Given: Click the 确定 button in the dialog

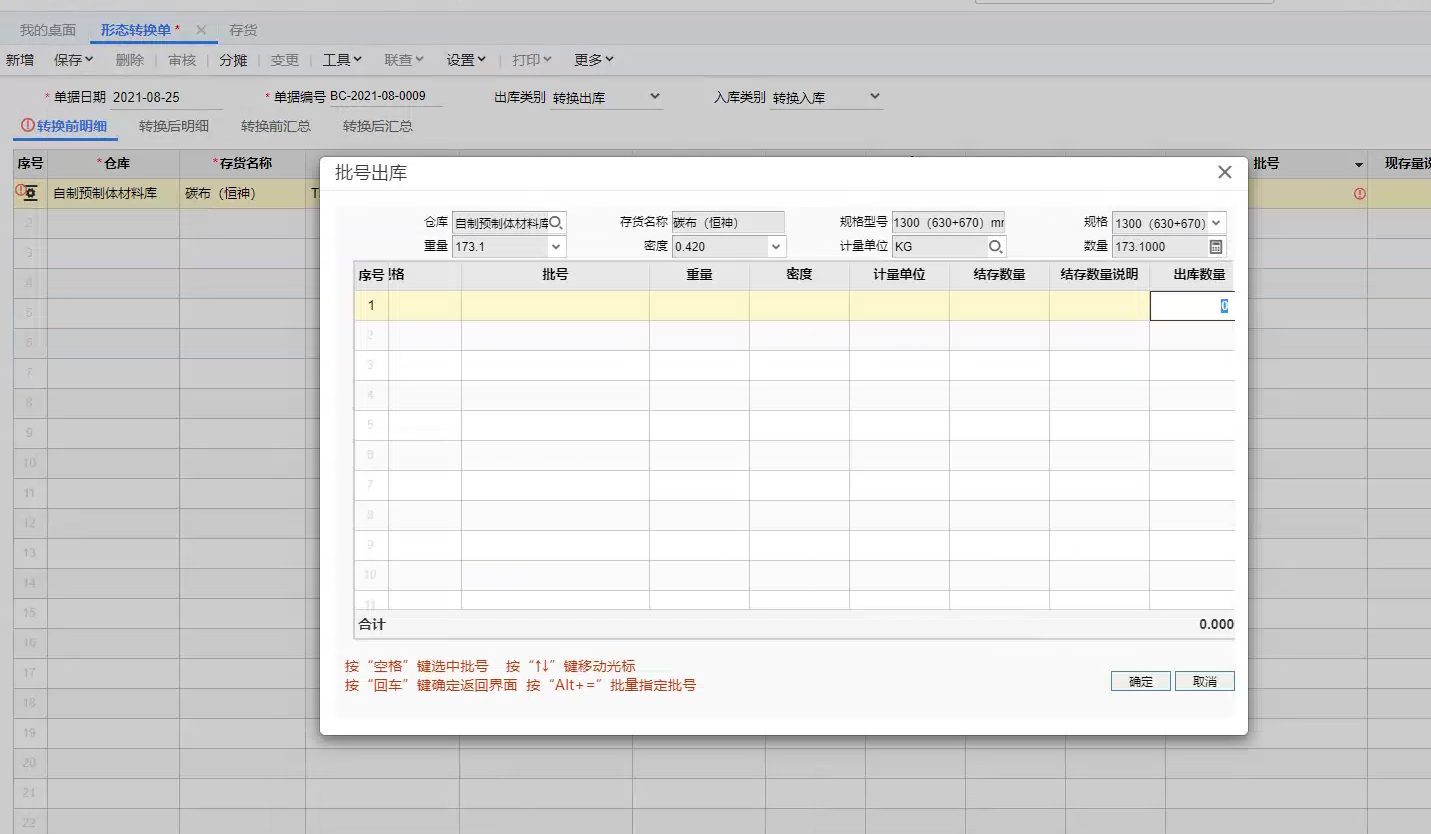Looking at the screenshot, I should pos(1141,681).
